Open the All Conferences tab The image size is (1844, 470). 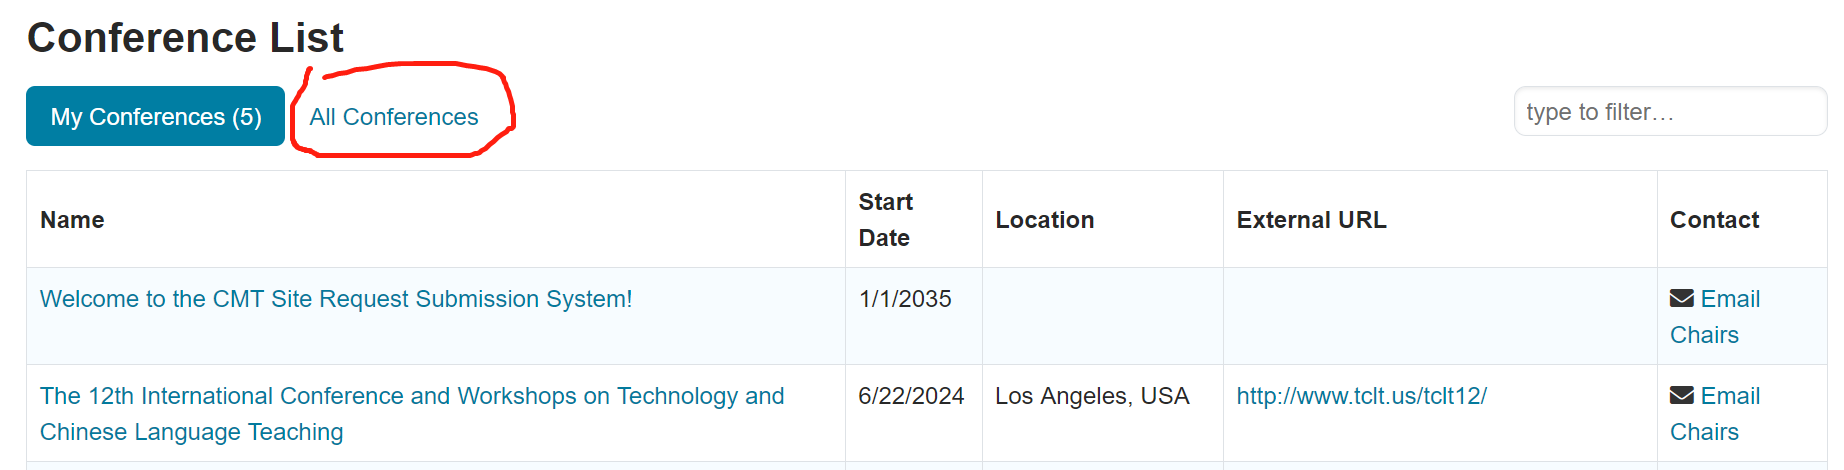[394, 117]
